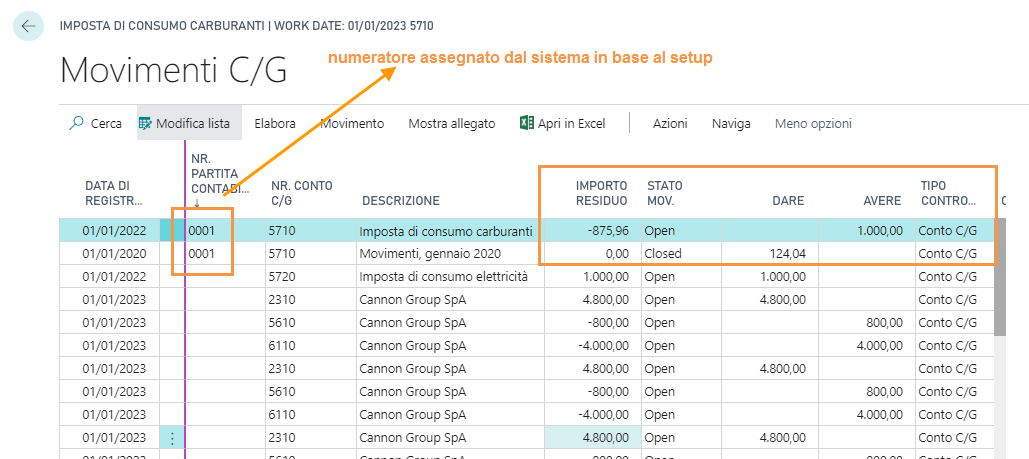Click the back arrow button
1029x459 pixels.
(27, 26)
